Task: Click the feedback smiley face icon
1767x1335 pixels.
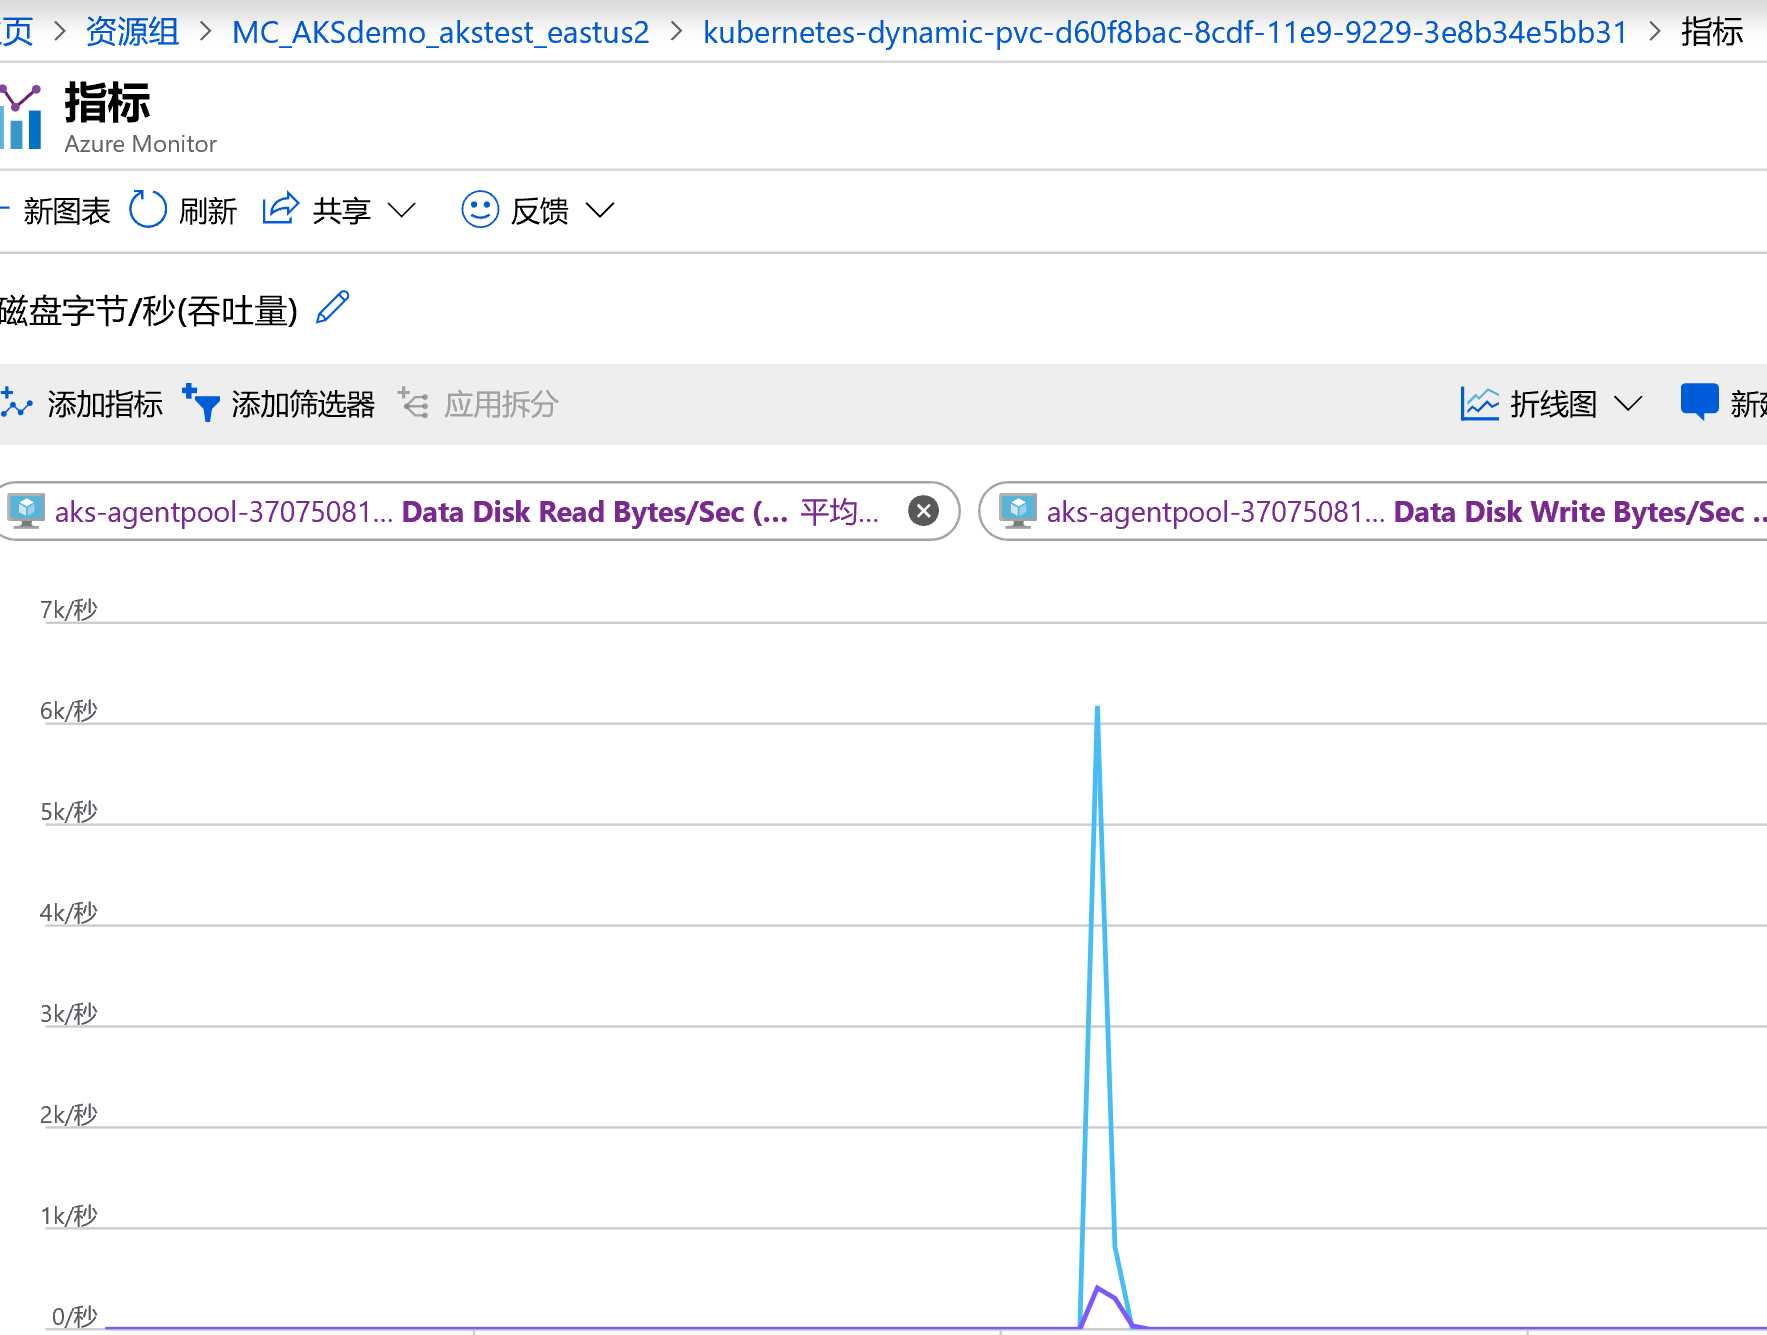Action: [480, 210]
